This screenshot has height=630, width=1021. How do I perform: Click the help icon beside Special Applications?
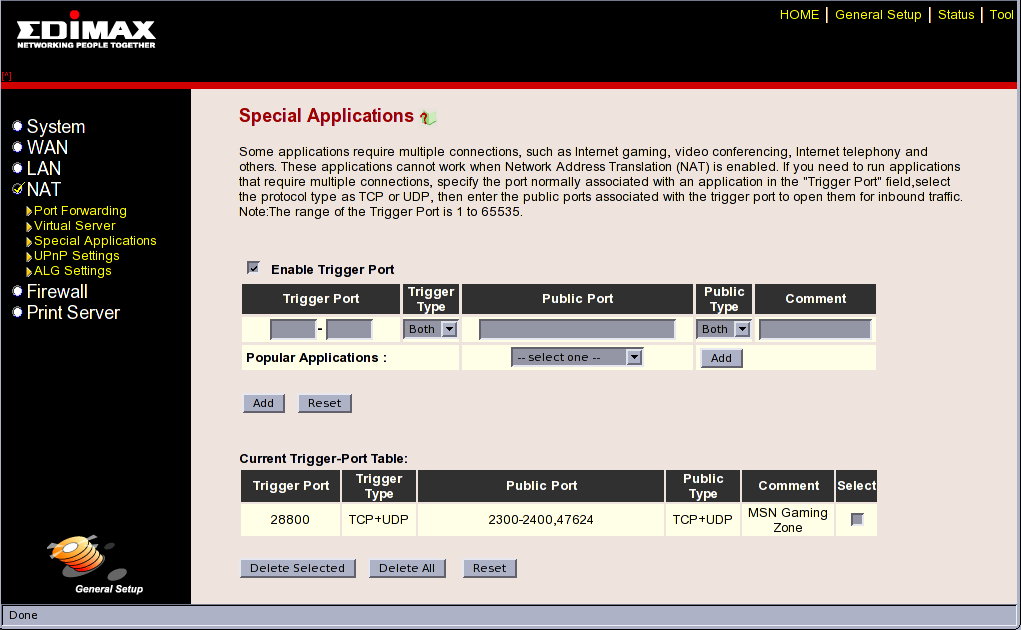[428, 118]
